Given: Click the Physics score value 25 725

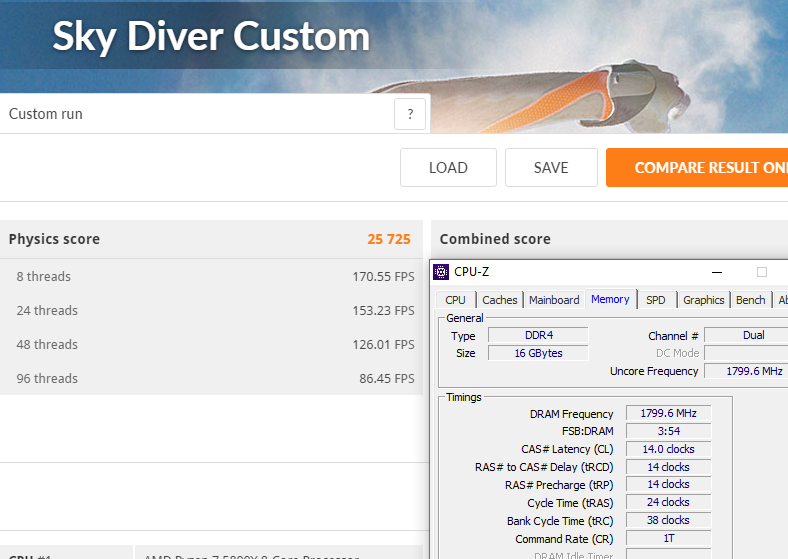Looking at the screenshot, I should click(x=389, y=239).
